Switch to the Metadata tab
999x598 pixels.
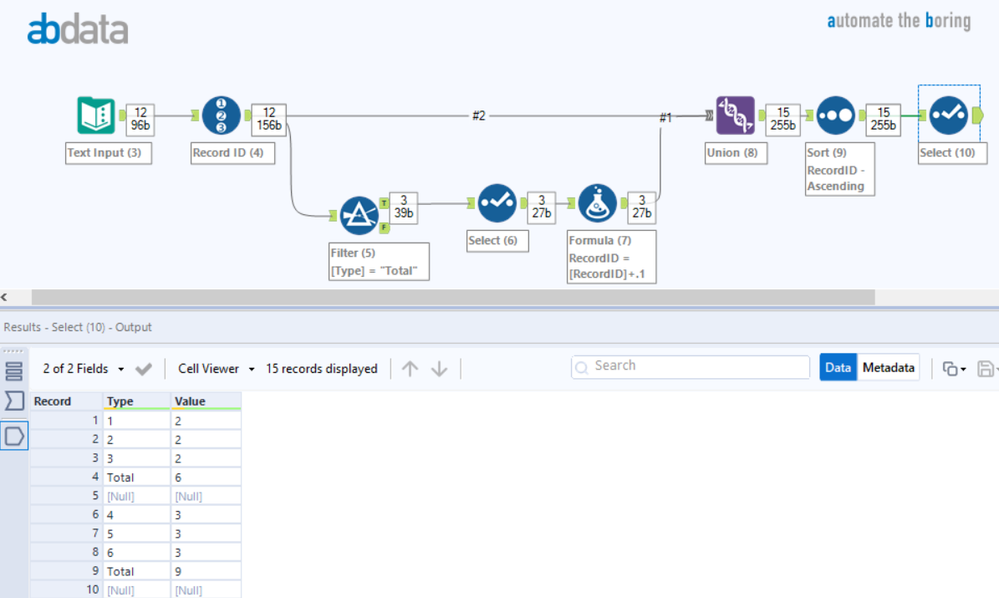[x=888, y=367]
